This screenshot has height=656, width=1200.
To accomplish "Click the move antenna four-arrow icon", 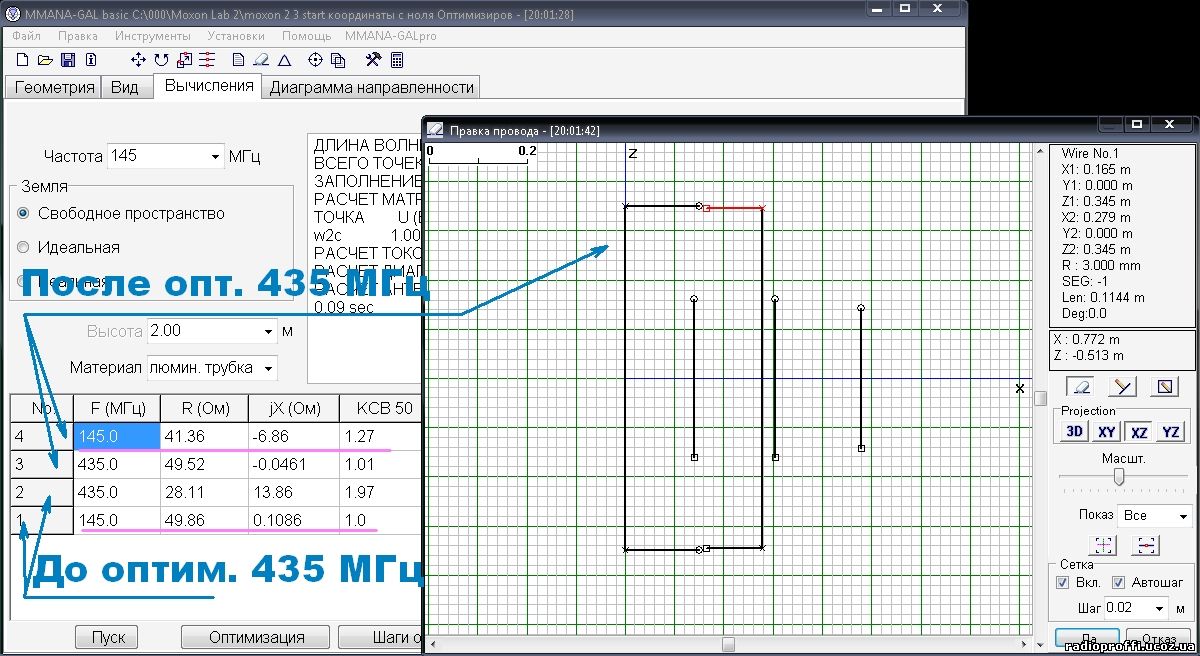I will tap(139, 60).
